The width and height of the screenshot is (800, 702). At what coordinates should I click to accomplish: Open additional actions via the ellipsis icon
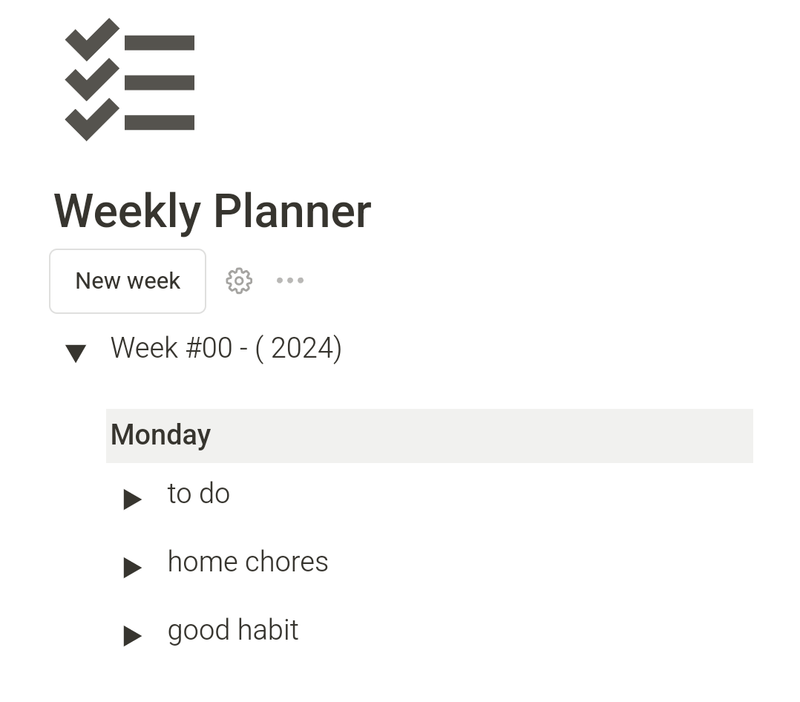pos(290,281)
